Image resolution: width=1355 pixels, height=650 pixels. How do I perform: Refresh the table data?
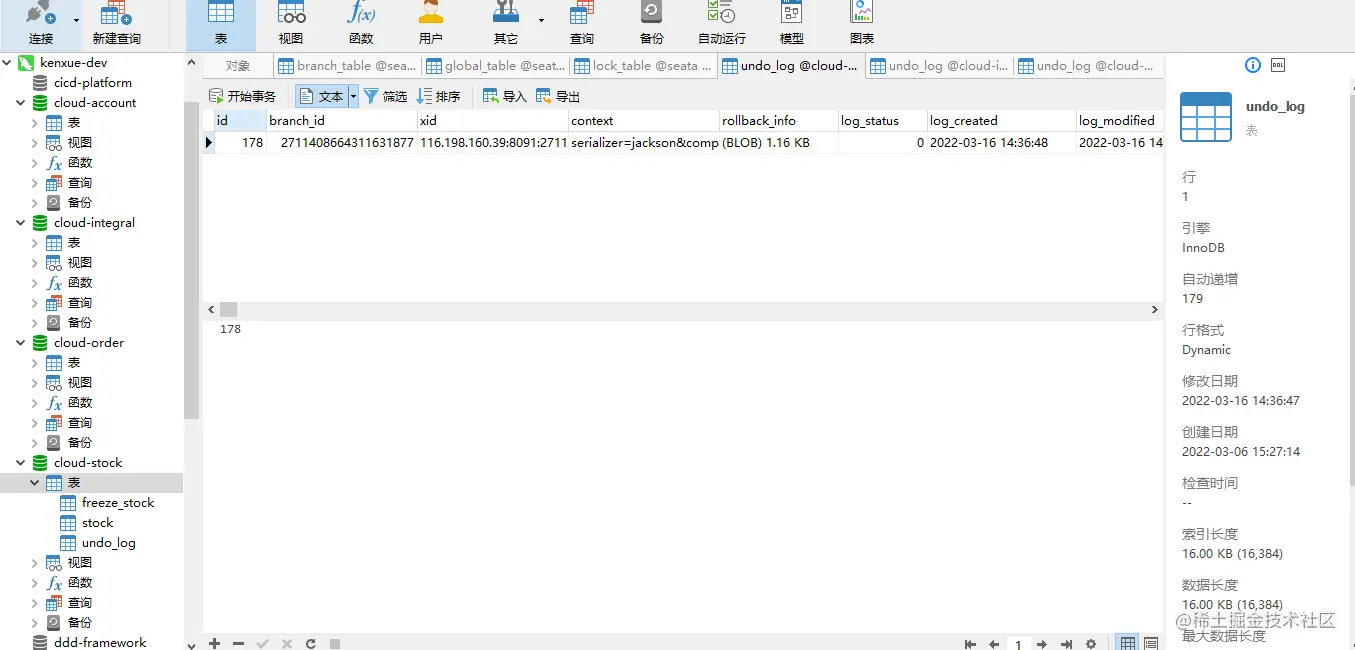coord(311,643)
